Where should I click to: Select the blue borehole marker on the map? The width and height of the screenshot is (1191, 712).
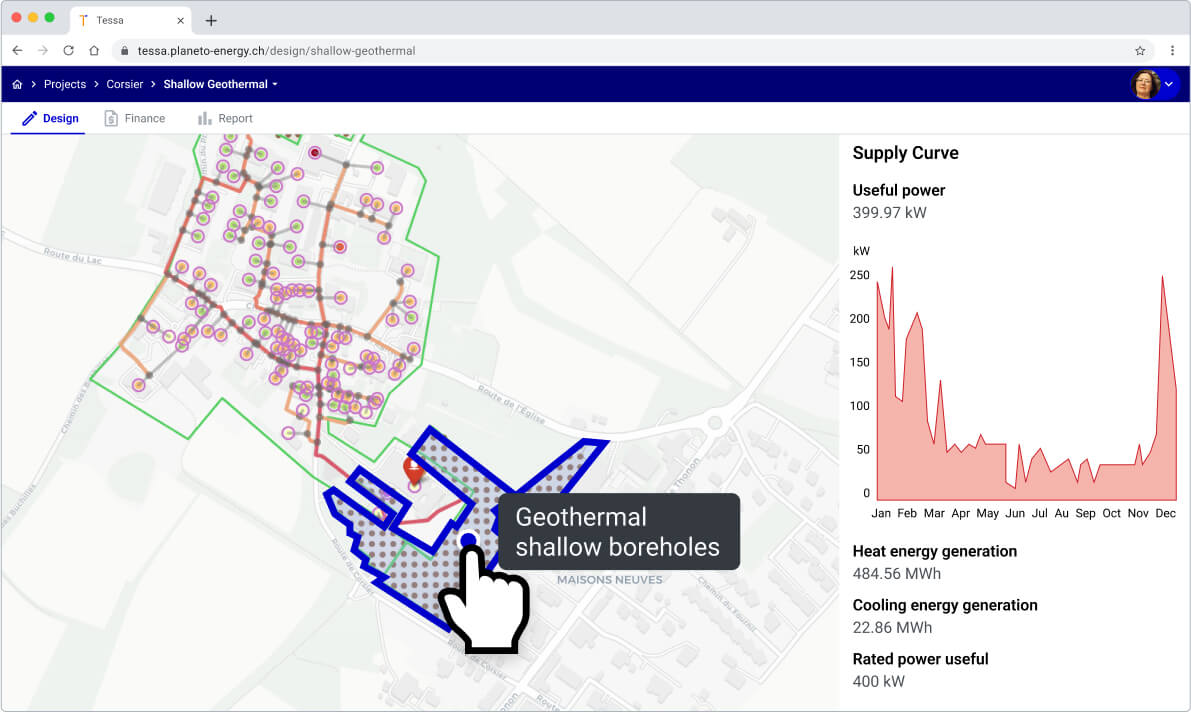click(x=470, y=540)
